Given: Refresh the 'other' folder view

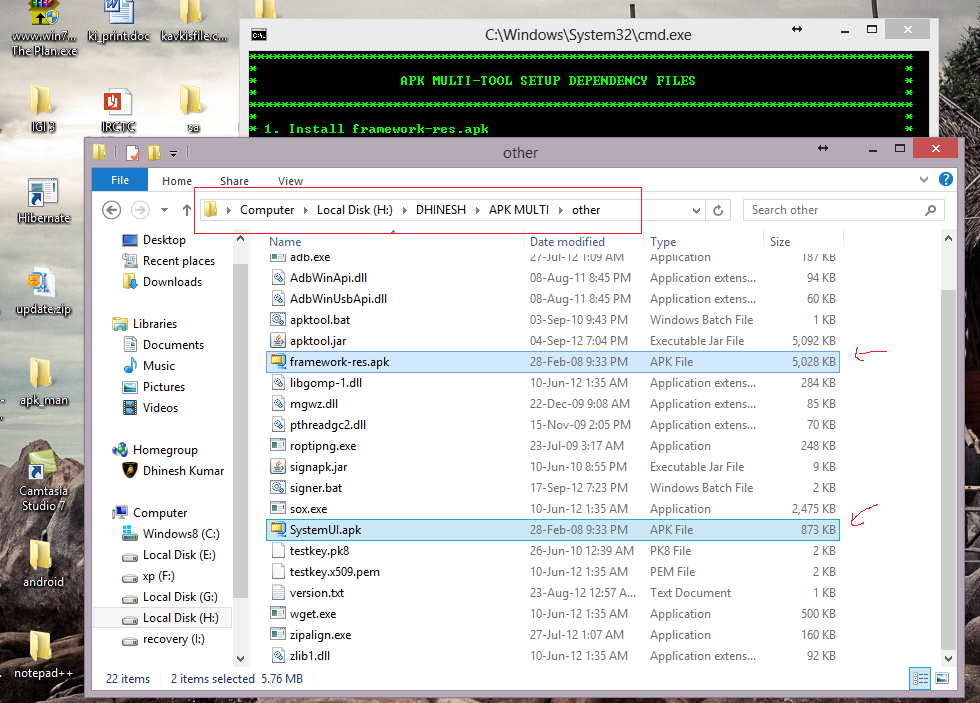Looking at the screenshot, I should pyautogui.click(x=718, y=211).
